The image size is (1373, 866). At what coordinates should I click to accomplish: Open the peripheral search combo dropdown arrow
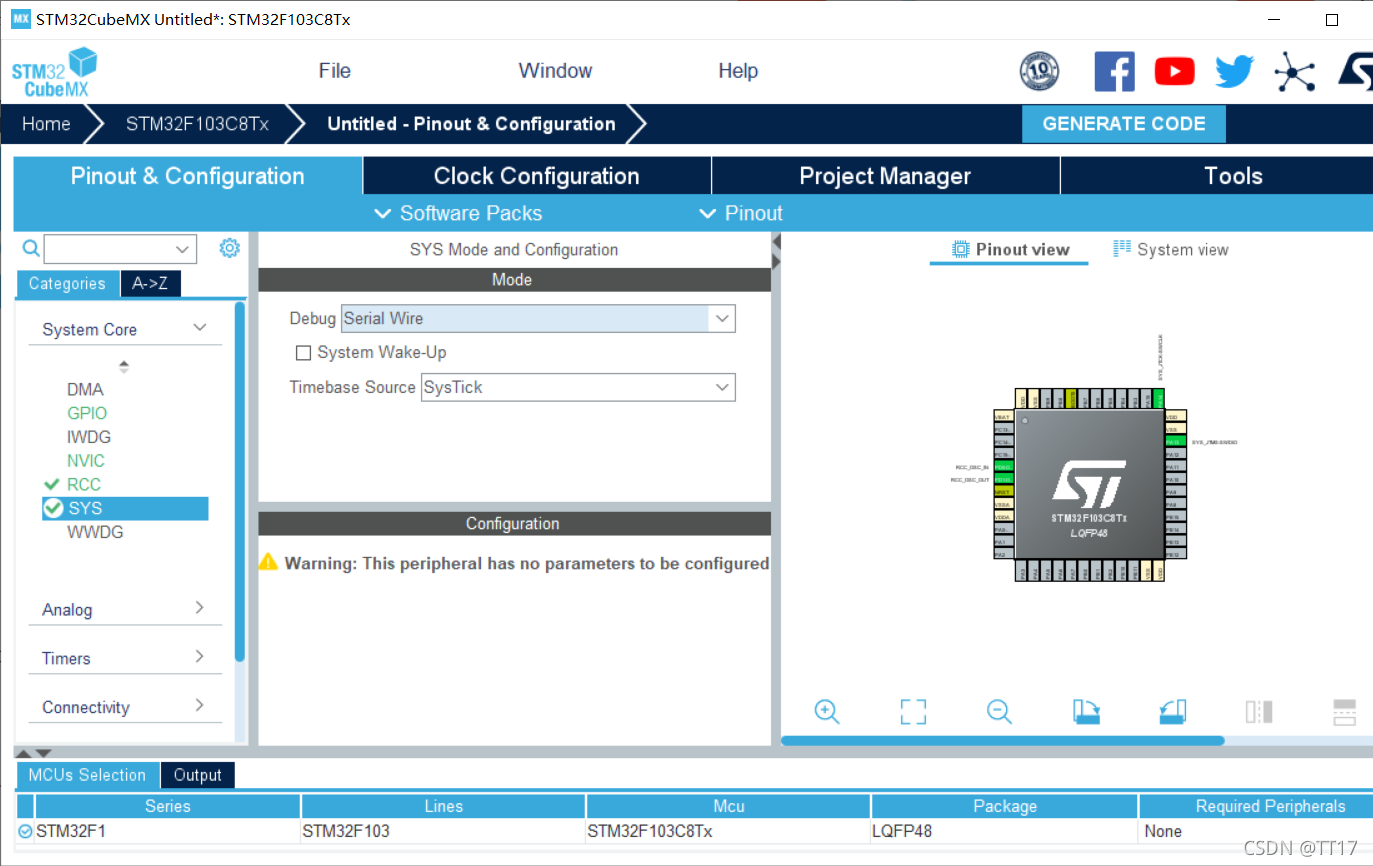tap(183, 249)
